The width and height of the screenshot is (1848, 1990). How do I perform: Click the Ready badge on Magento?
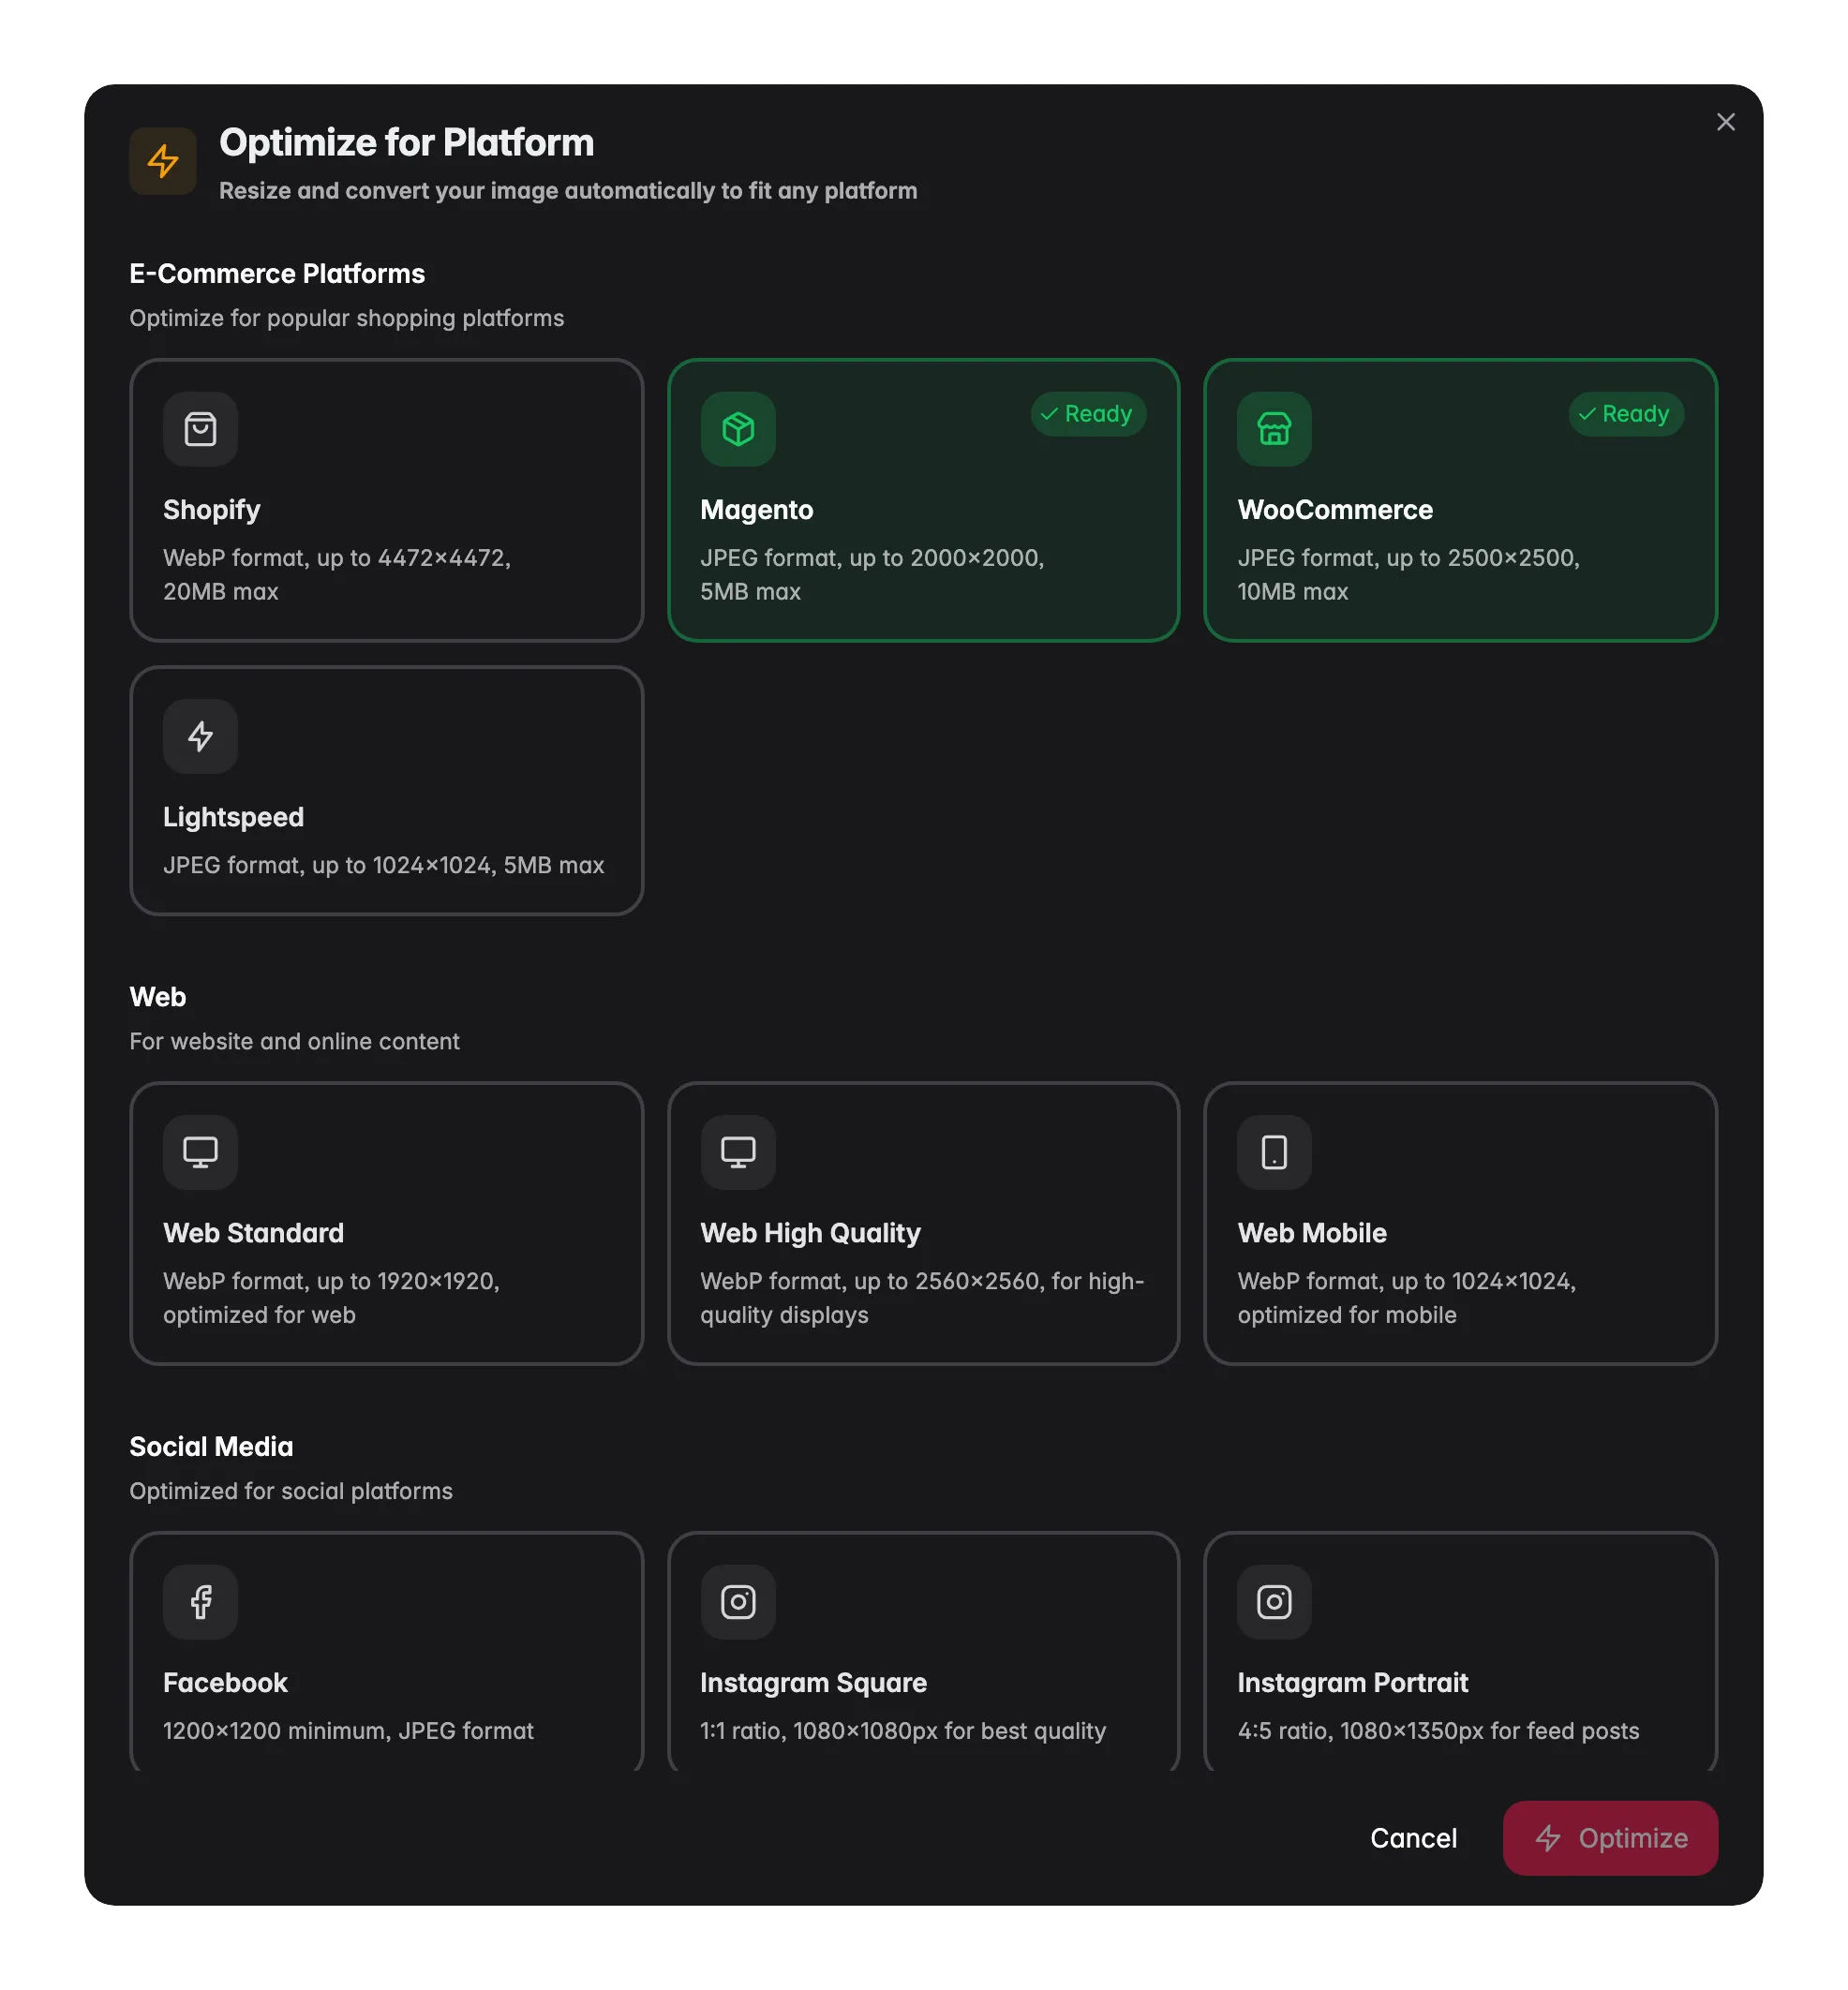tap(1088, 414)
